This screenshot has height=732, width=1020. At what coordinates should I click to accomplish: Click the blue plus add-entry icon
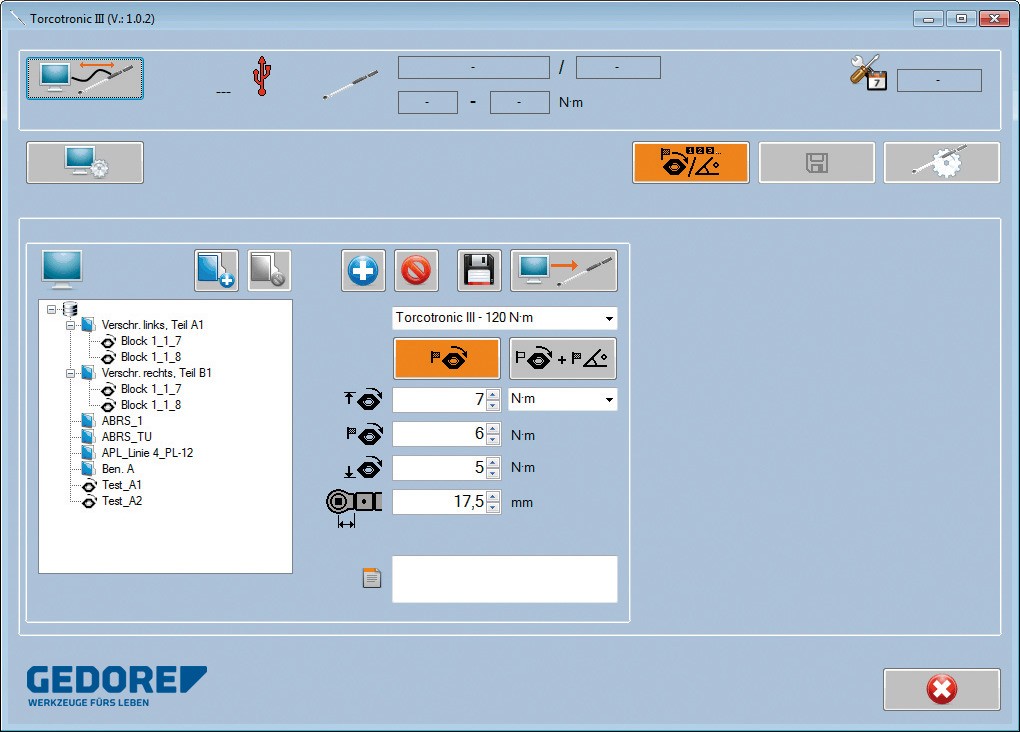click(363, 271)
